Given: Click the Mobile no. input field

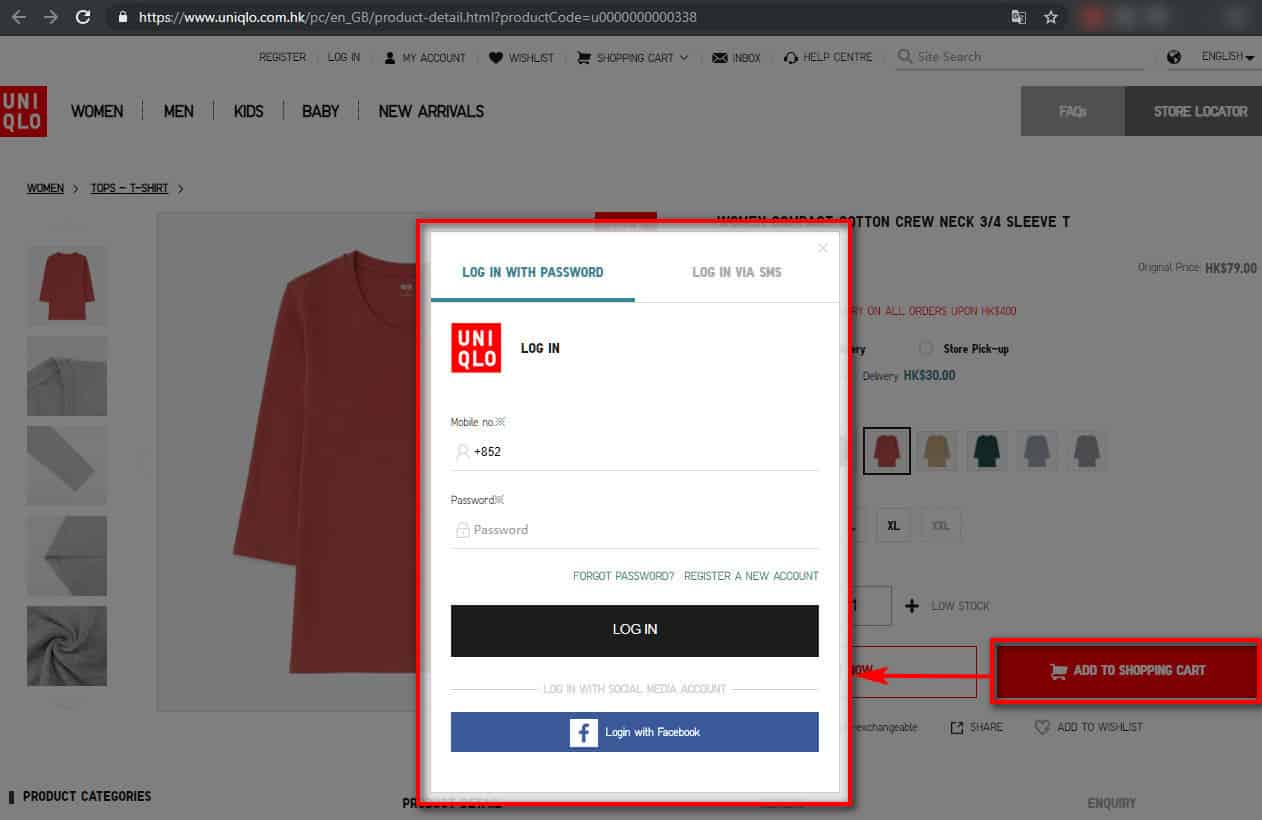Looking at the screenshot, I should [635, 452].
